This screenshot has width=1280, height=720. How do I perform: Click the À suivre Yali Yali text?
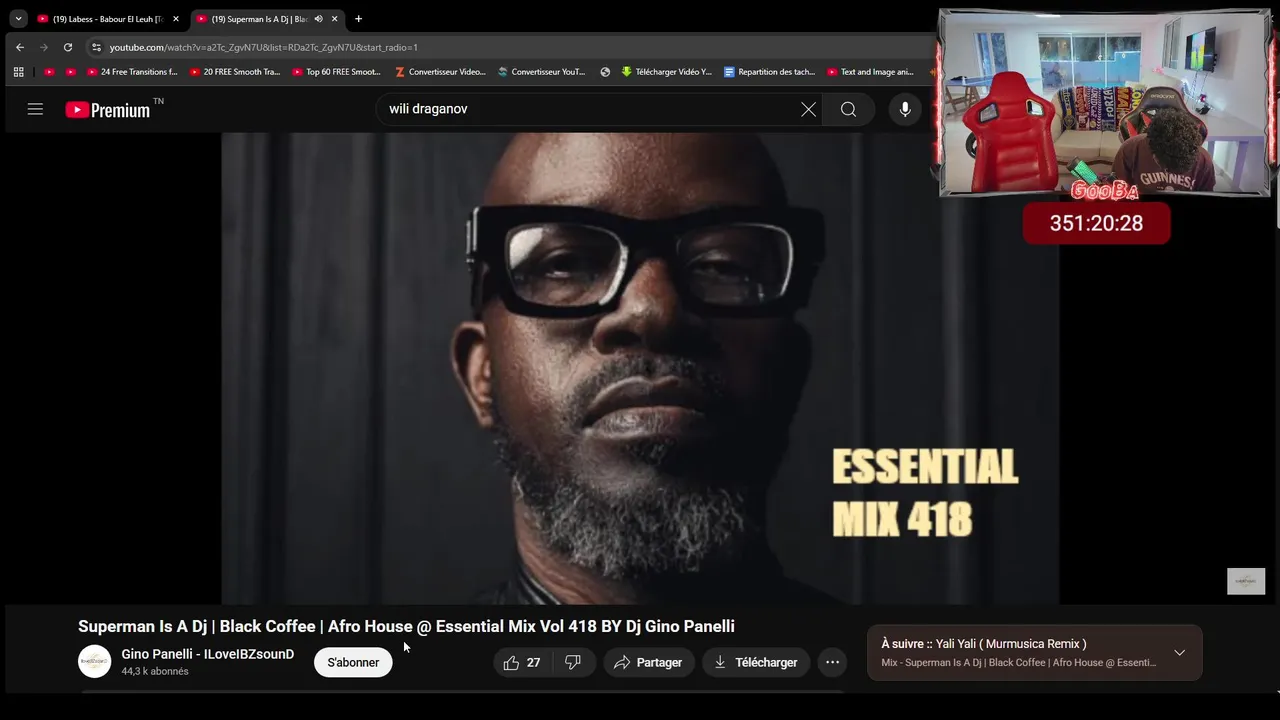(x=984, y=644)
